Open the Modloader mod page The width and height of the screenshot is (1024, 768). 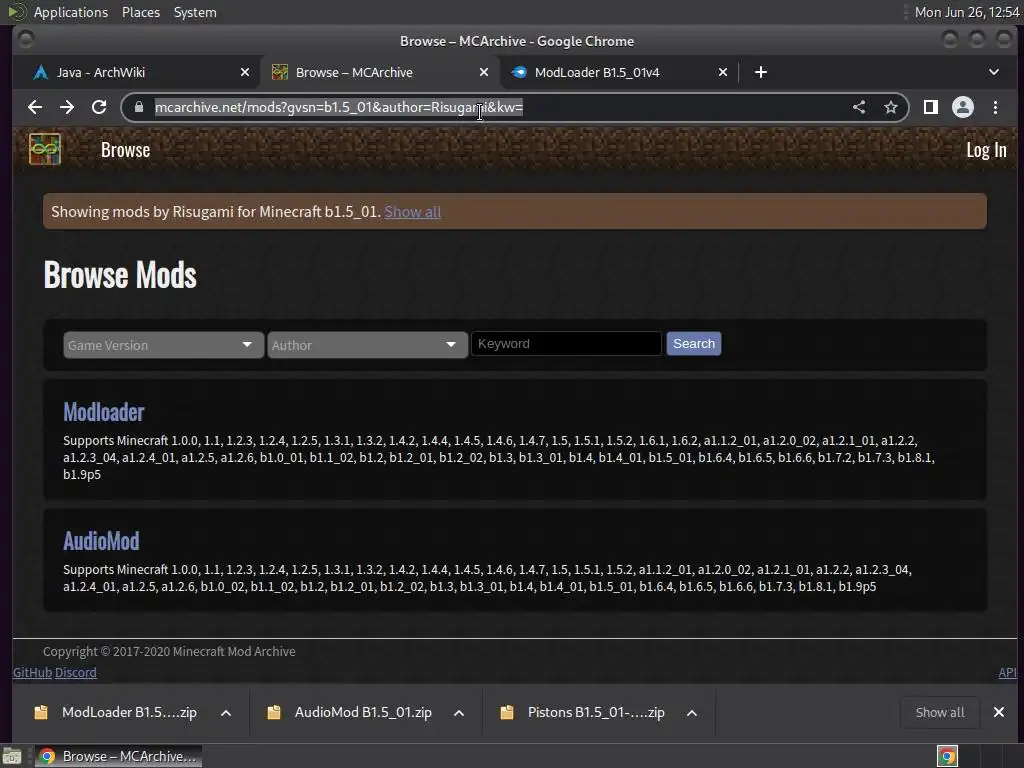[x=104, y=412]
